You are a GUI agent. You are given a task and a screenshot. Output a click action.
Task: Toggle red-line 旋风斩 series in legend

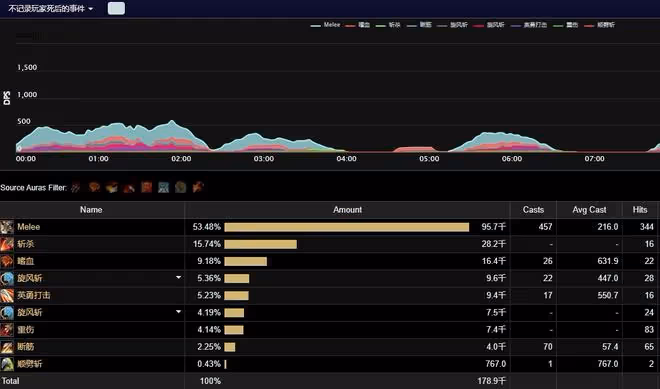point(489,25)
